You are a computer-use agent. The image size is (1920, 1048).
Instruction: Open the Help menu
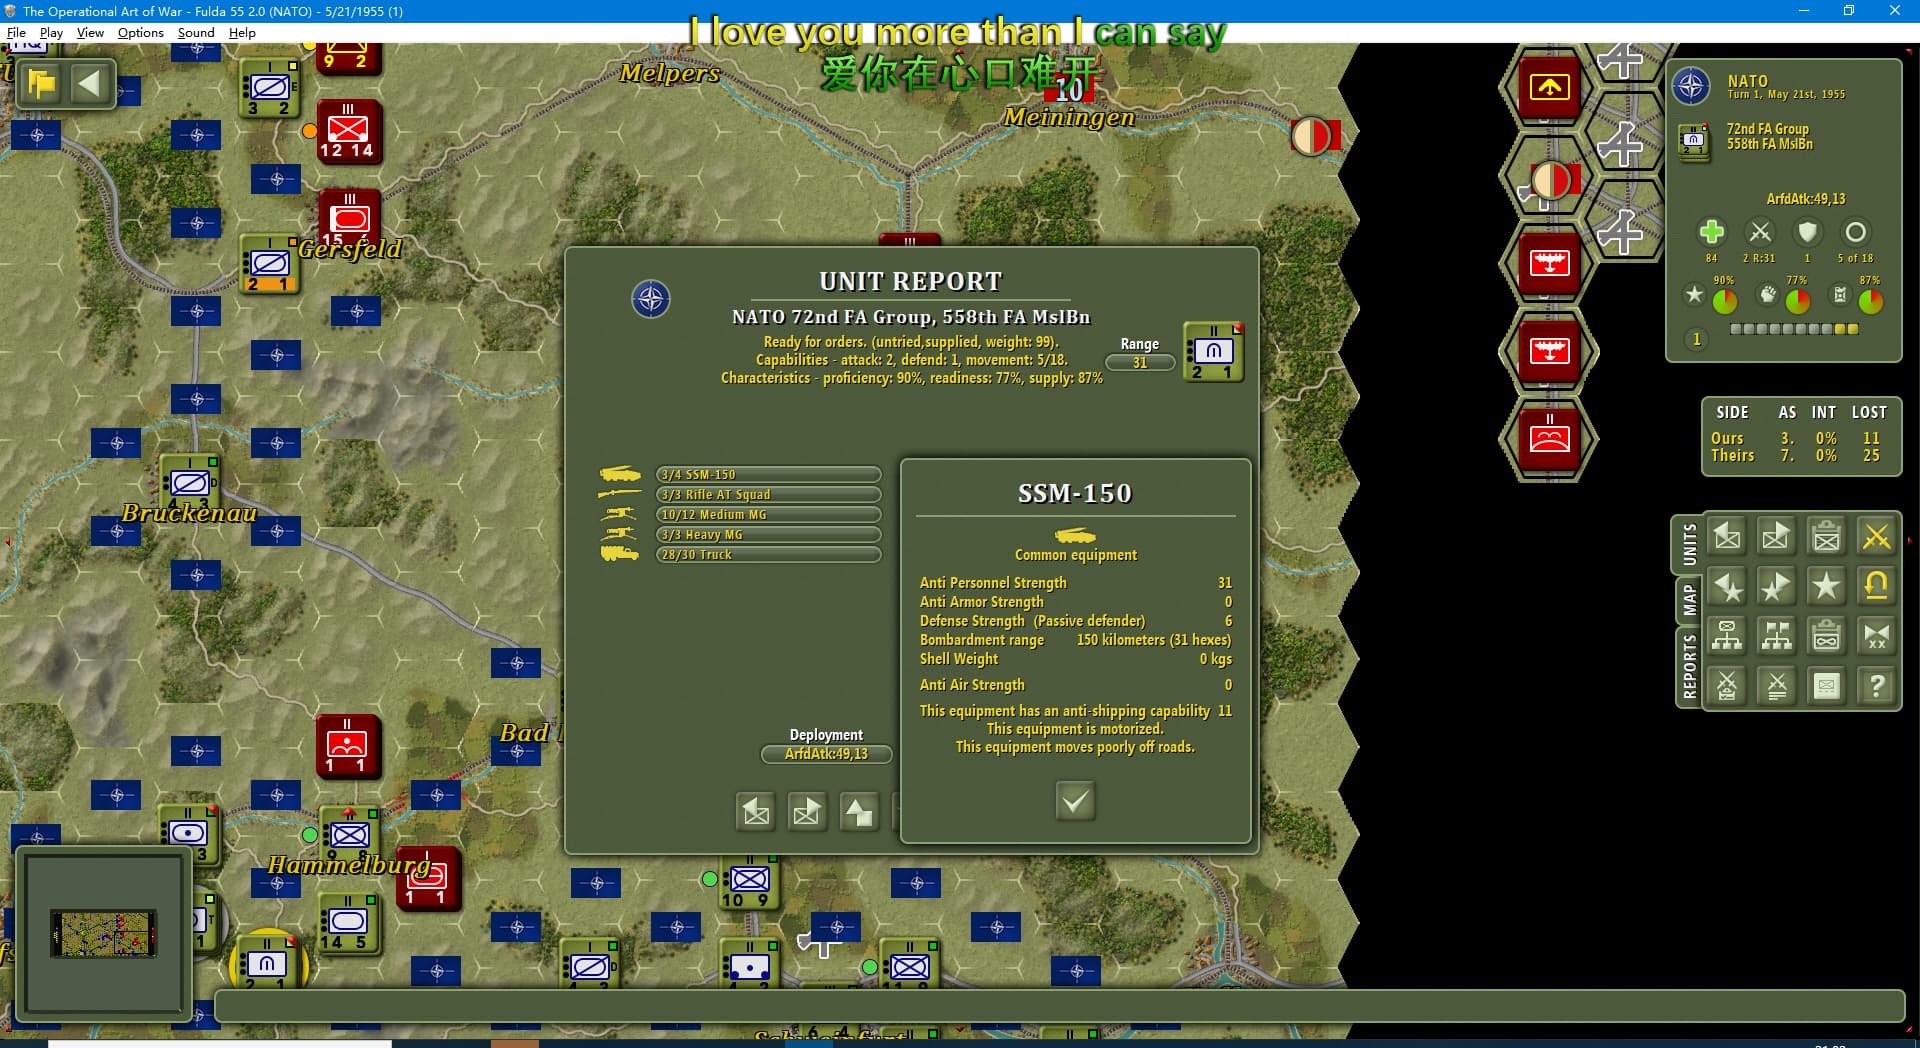pos(242,32)
